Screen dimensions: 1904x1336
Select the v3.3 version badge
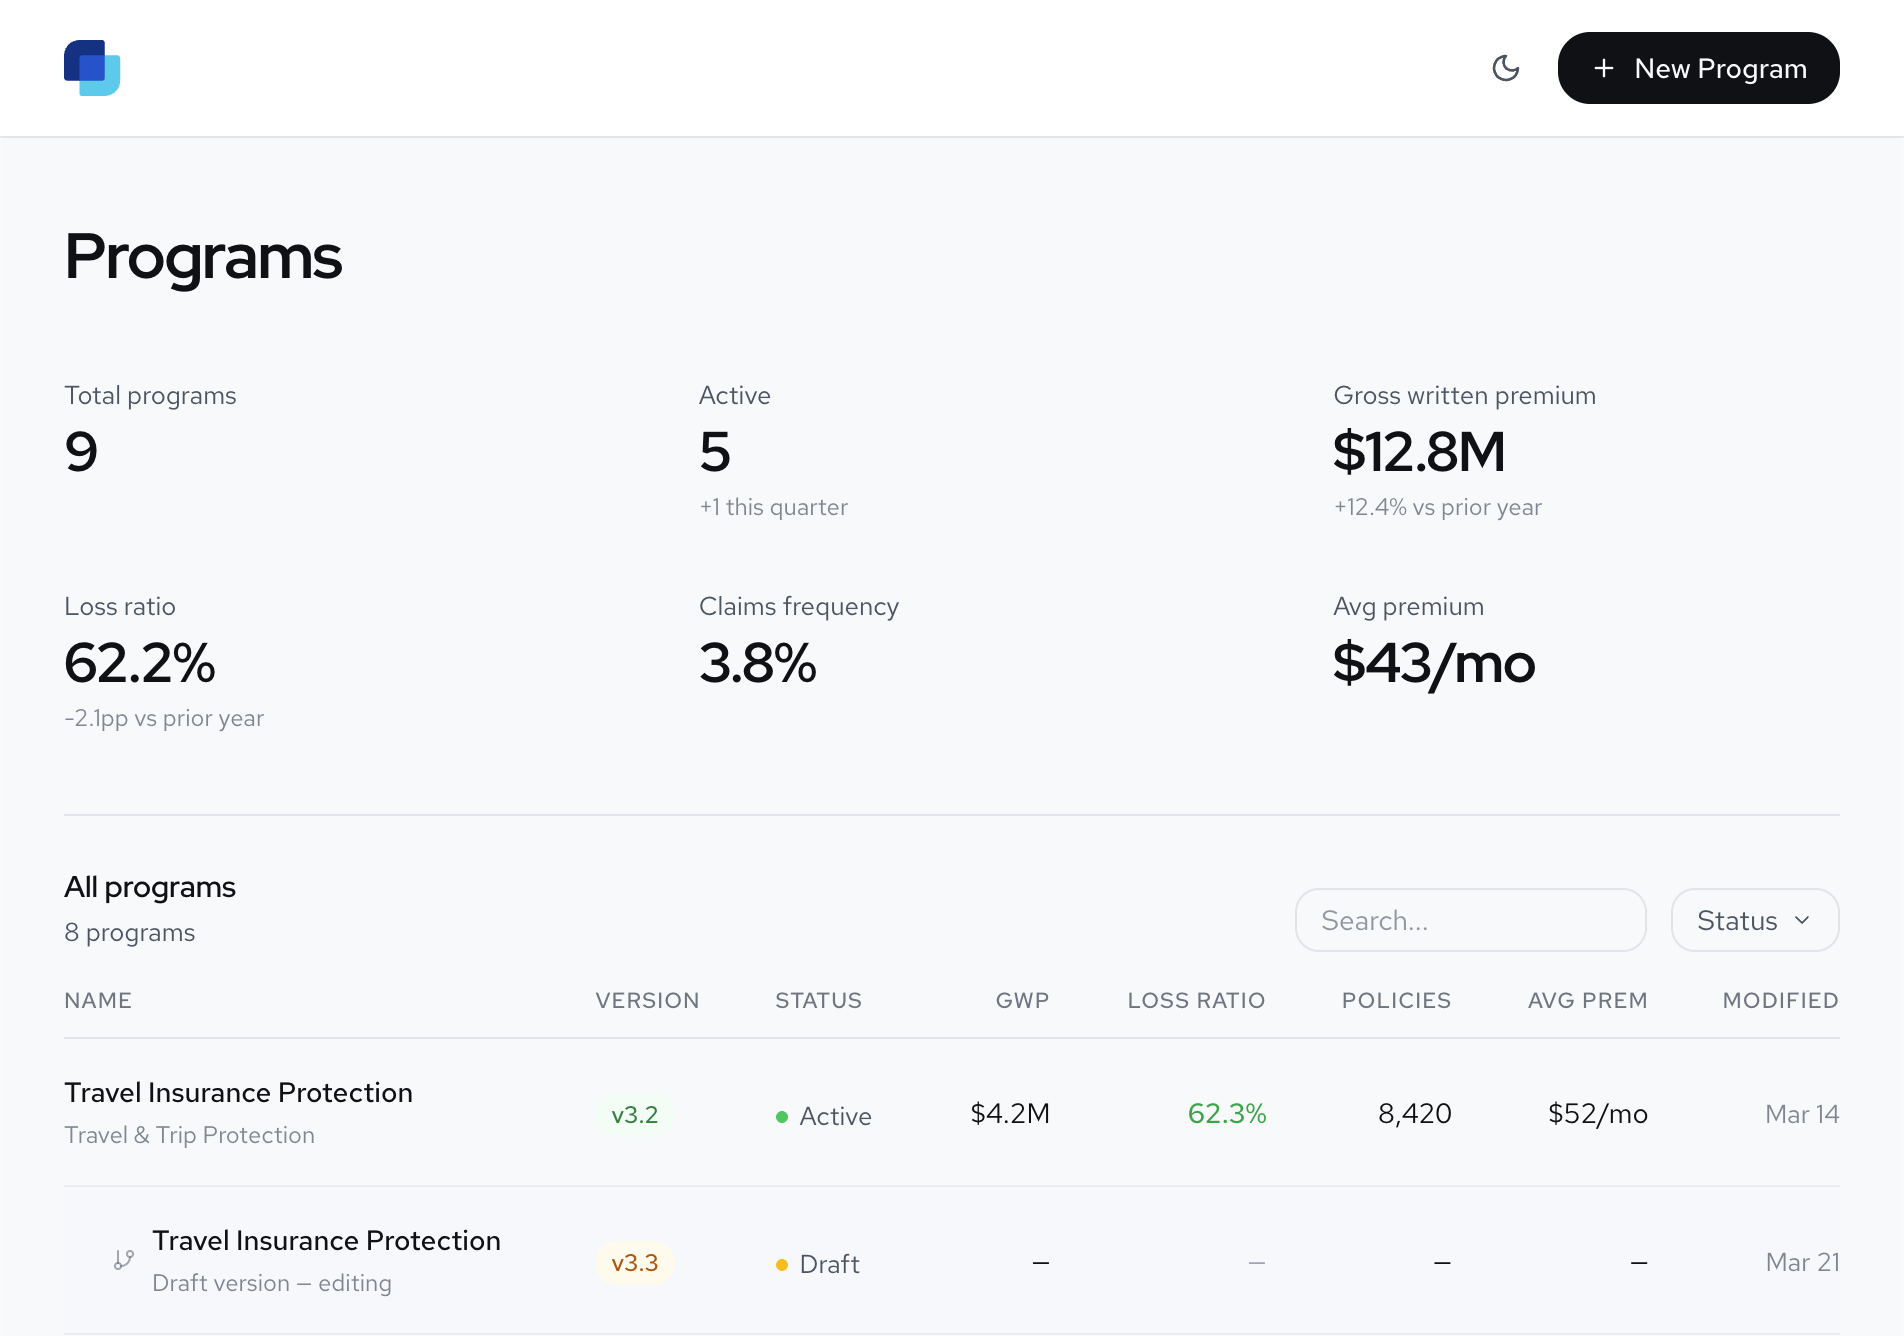(635, 1263)
